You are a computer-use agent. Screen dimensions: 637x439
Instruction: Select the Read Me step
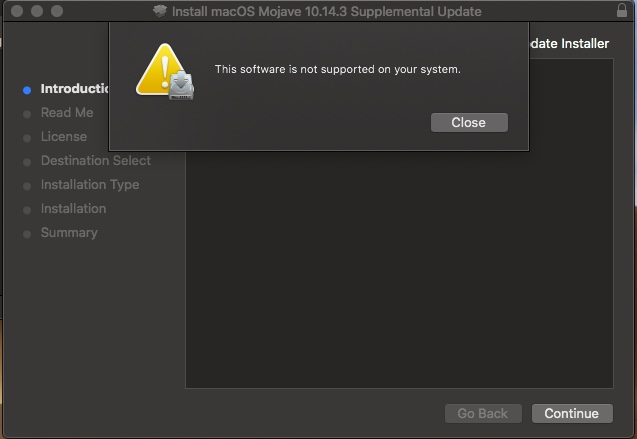click(67, 112)
